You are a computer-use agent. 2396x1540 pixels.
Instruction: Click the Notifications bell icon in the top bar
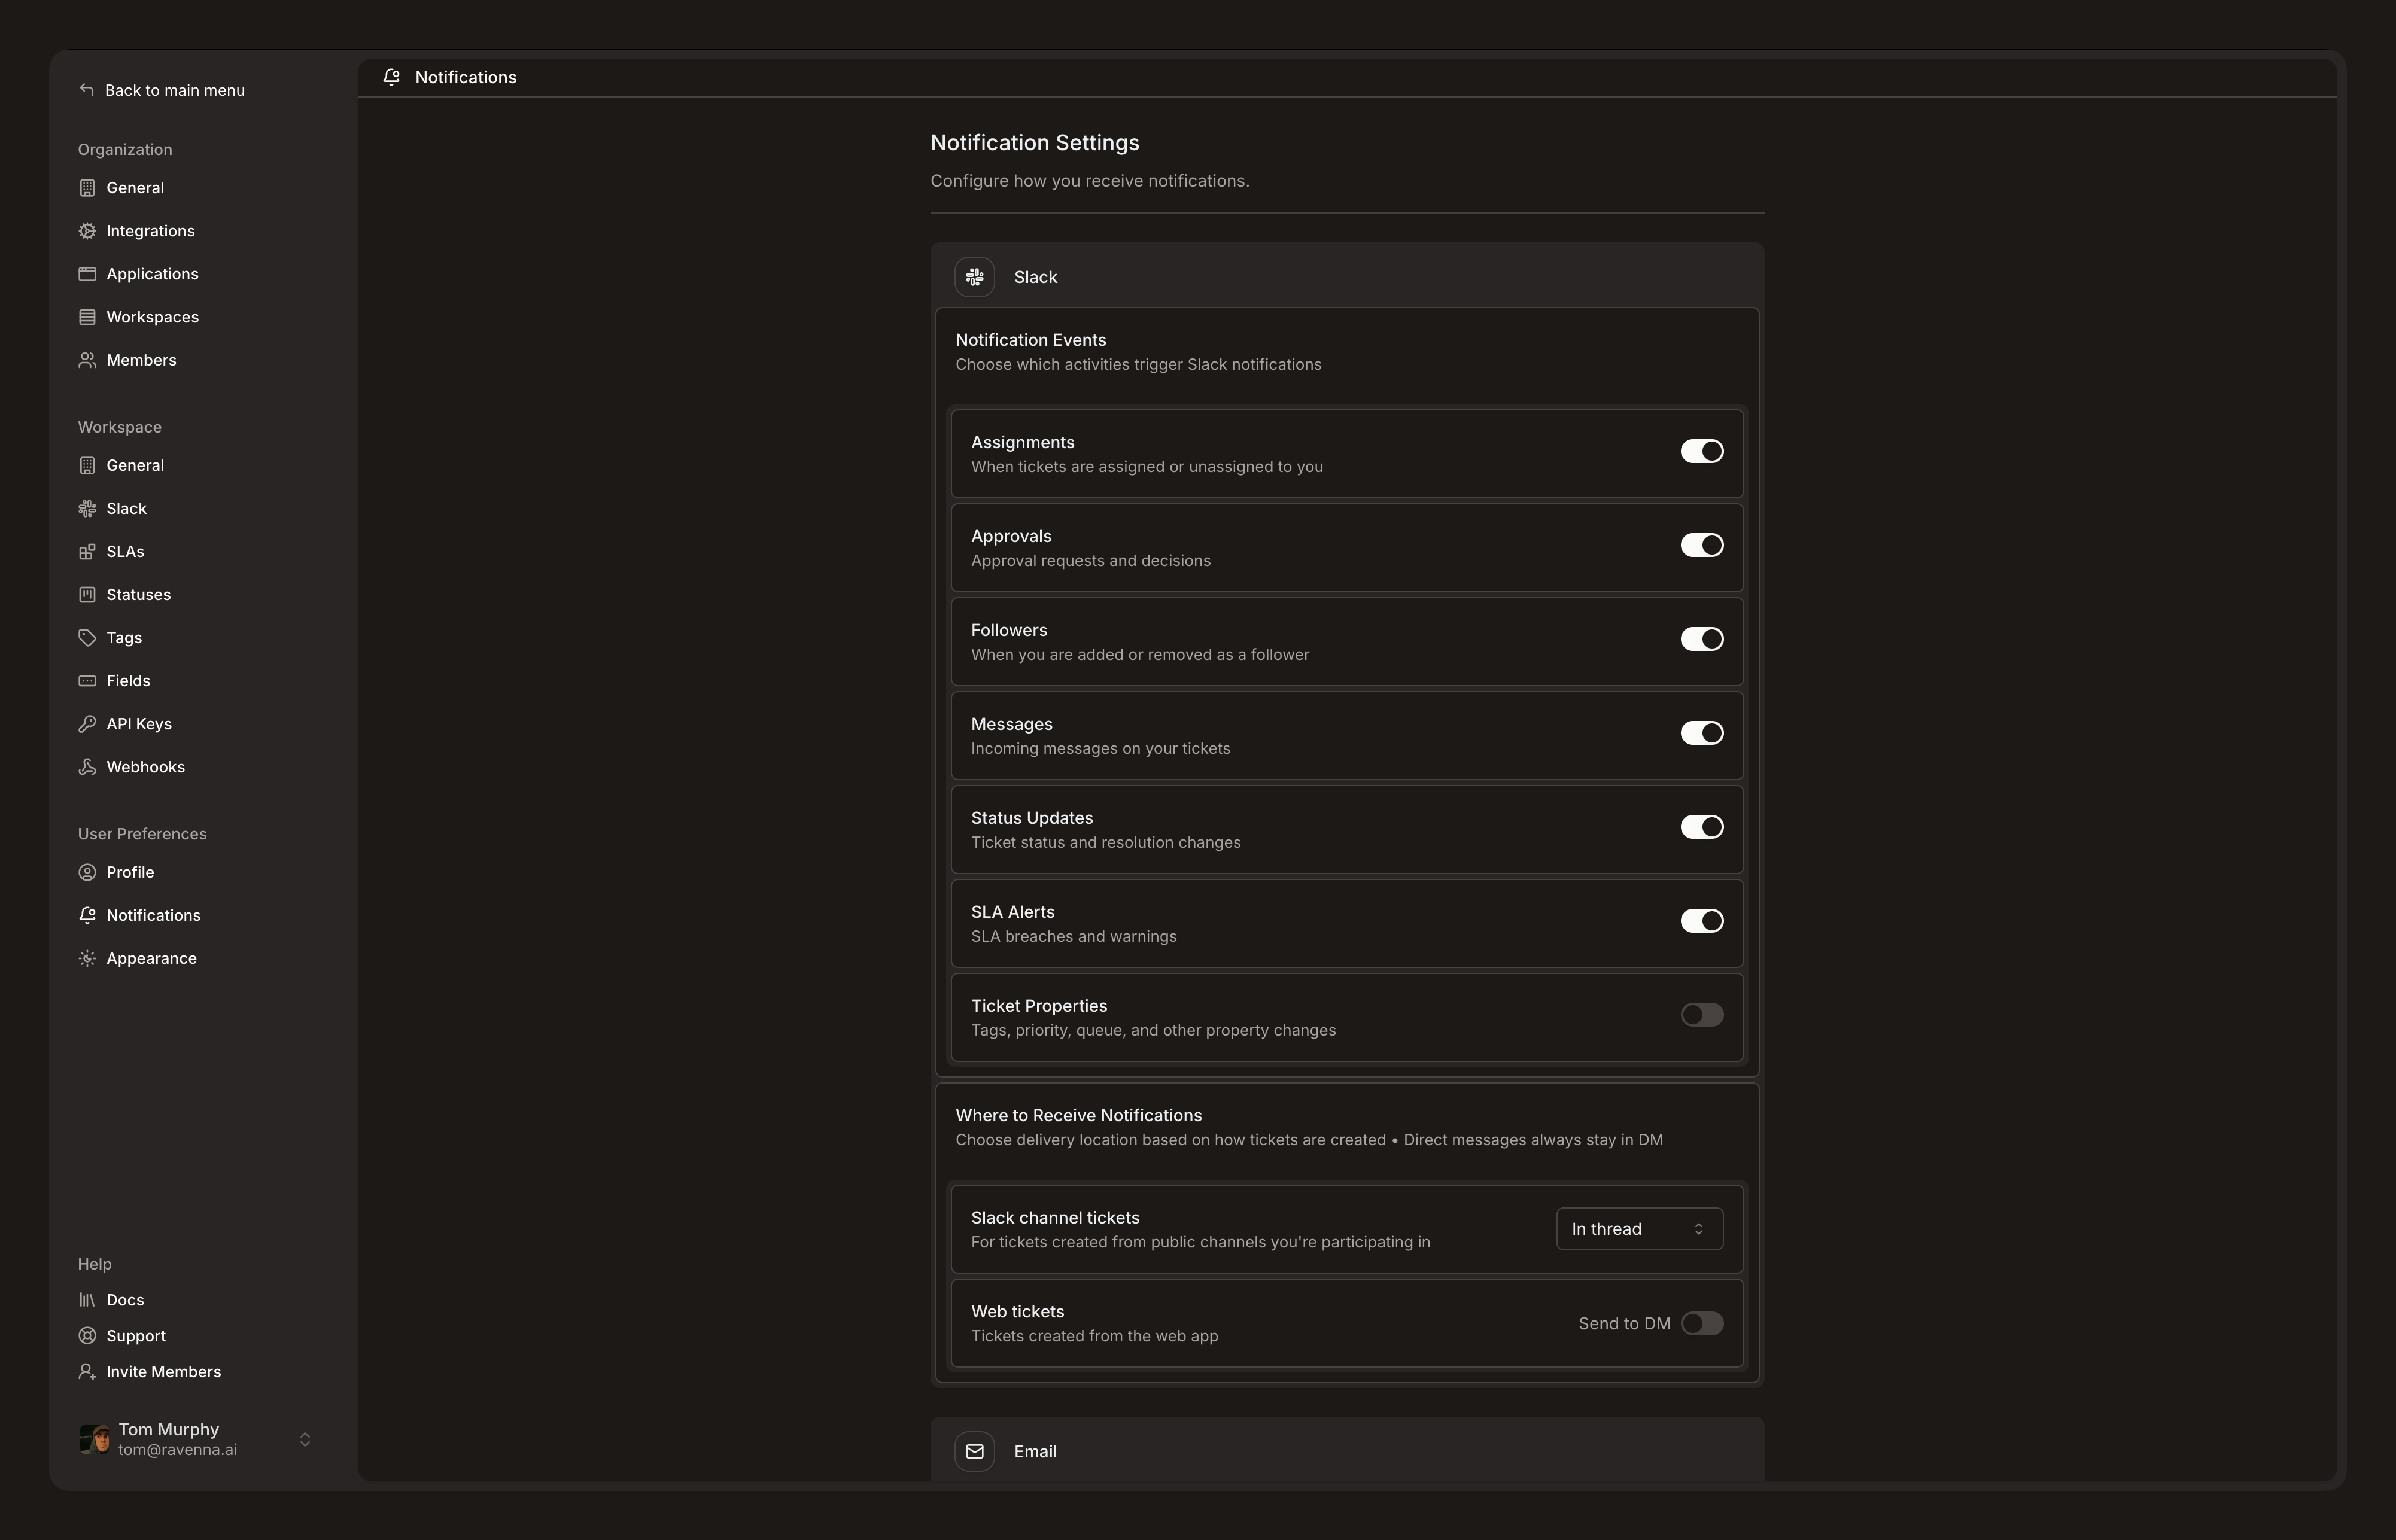point(392,77)
